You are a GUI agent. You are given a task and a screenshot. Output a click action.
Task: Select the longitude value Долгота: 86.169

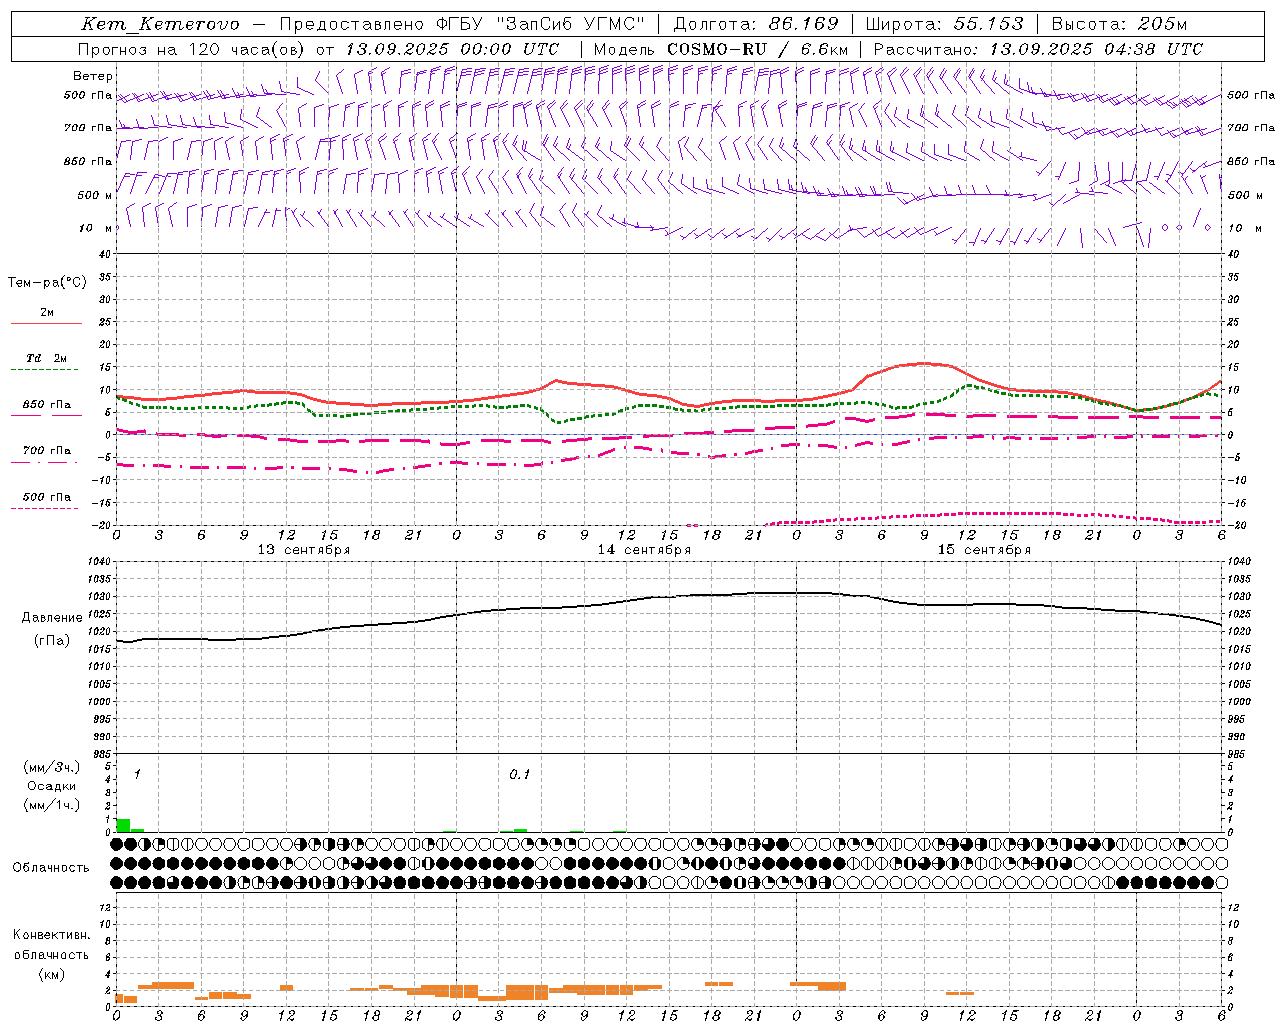tap(756, 24)
